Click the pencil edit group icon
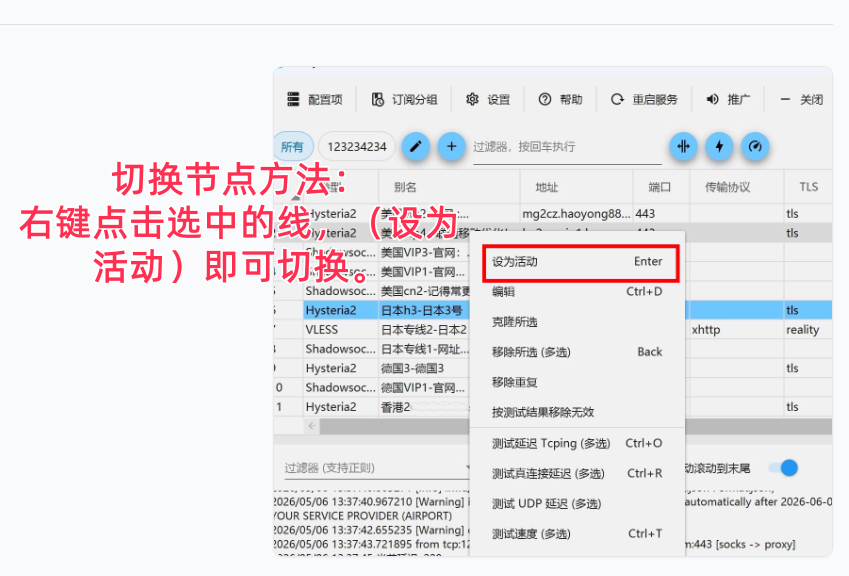This screenshot has width=849, height=576. (415, 147)
